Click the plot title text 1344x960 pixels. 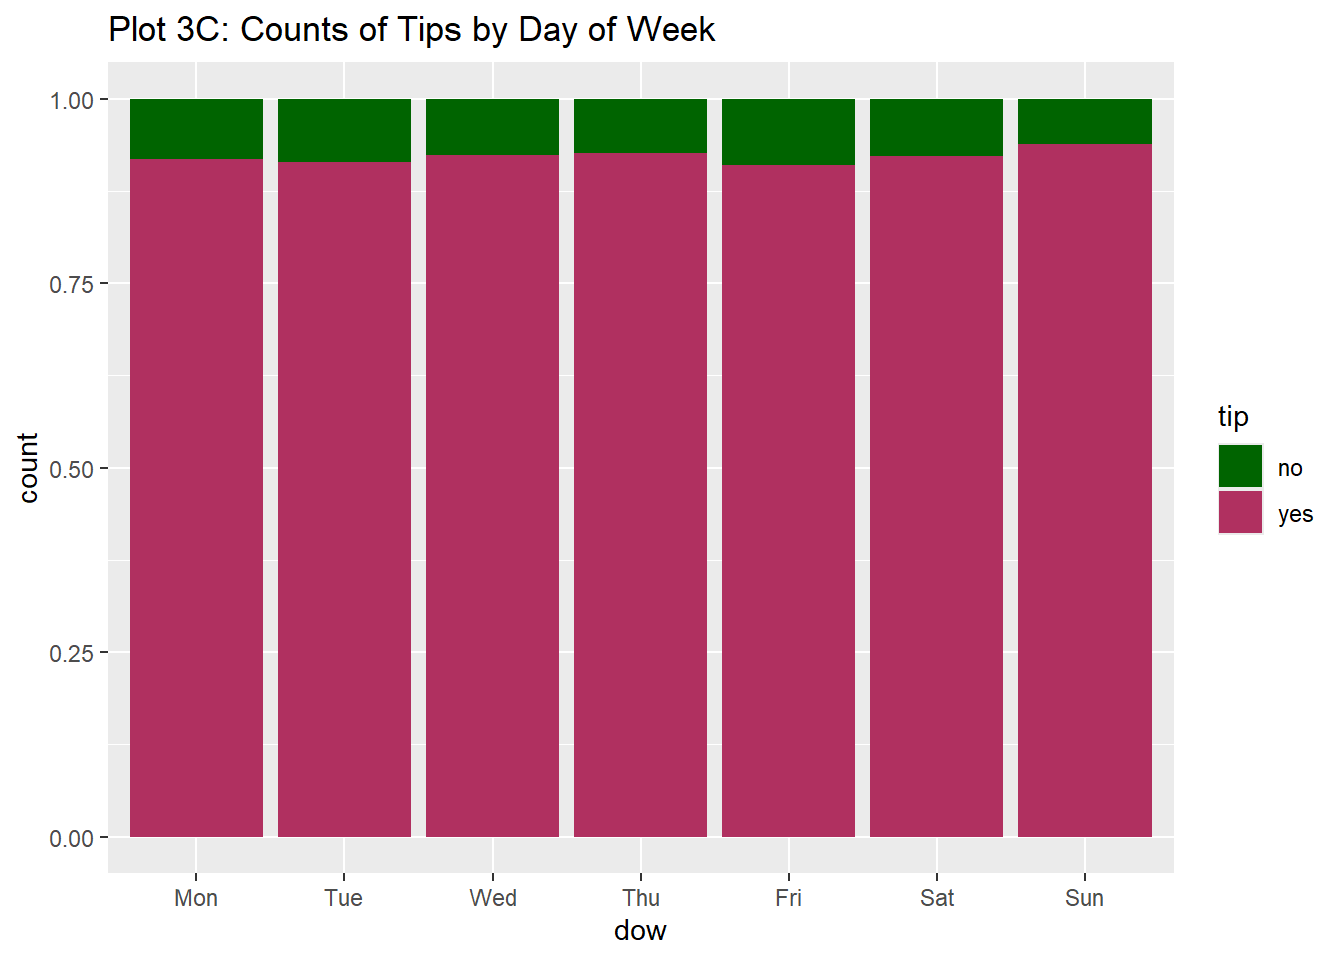click(x=411, y=30)
